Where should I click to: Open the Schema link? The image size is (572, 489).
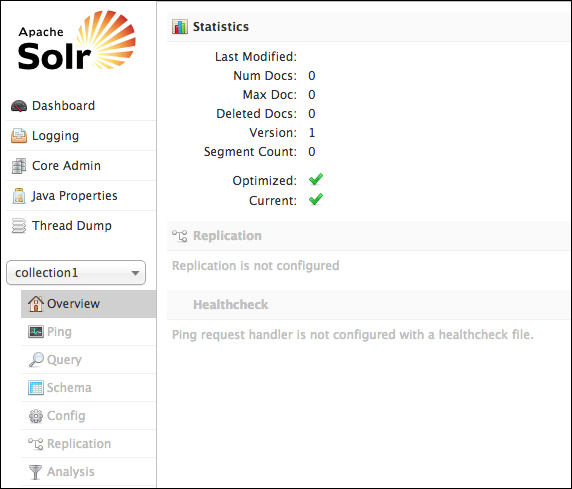click(x=89, y=388)
